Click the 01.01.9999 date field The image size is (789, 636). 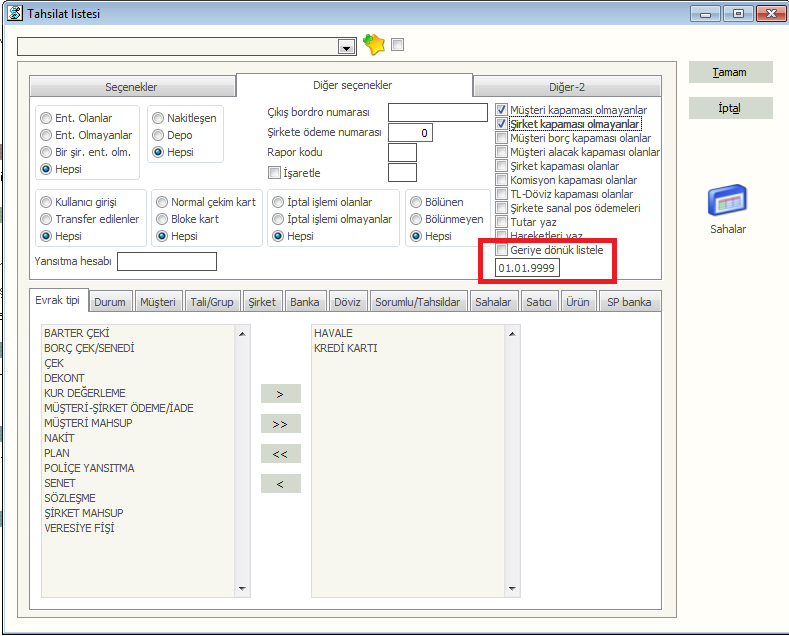[x=527, y=269]
